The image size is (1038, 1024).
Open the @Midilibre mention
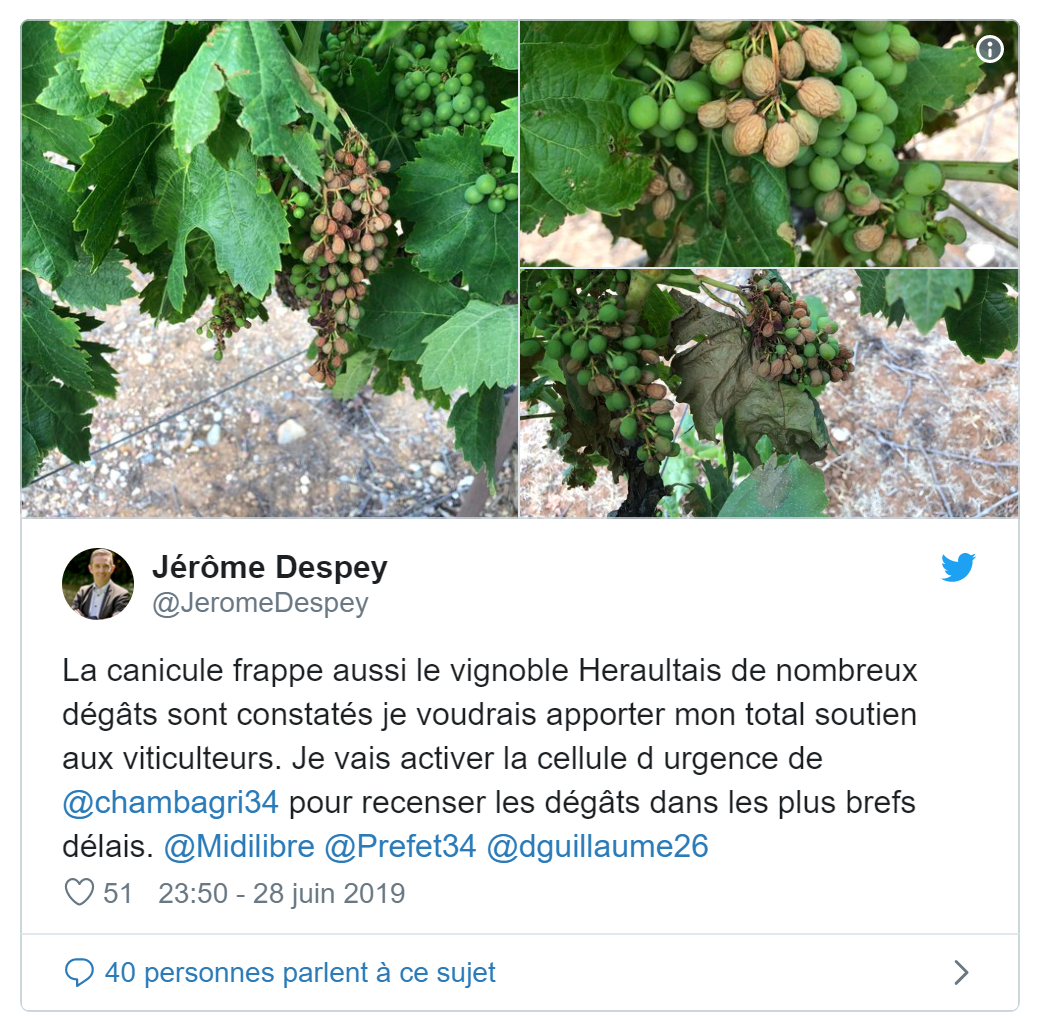coord(239,846)
